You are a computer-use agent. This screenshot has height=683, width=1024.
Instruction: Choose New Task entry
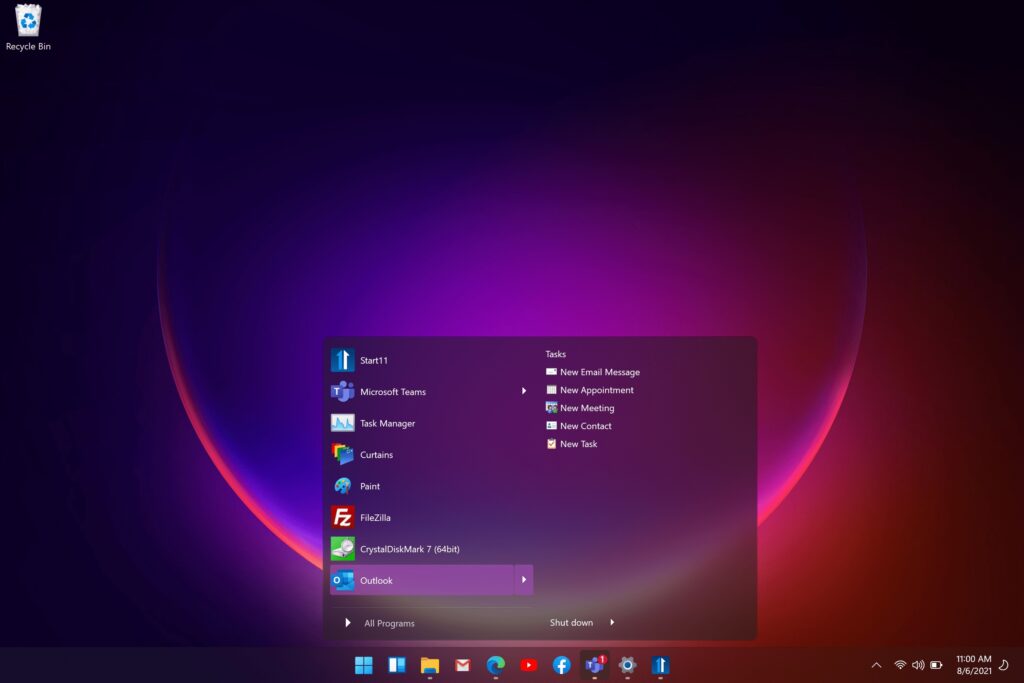[571, 443]
